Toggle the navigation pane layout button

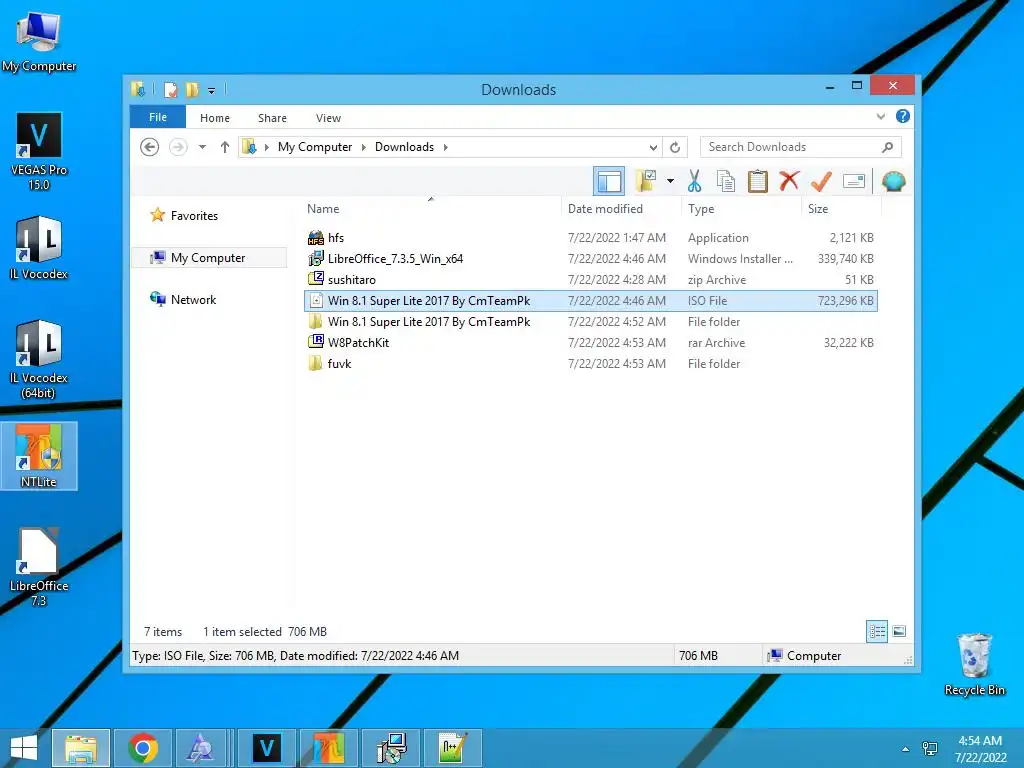609,181
